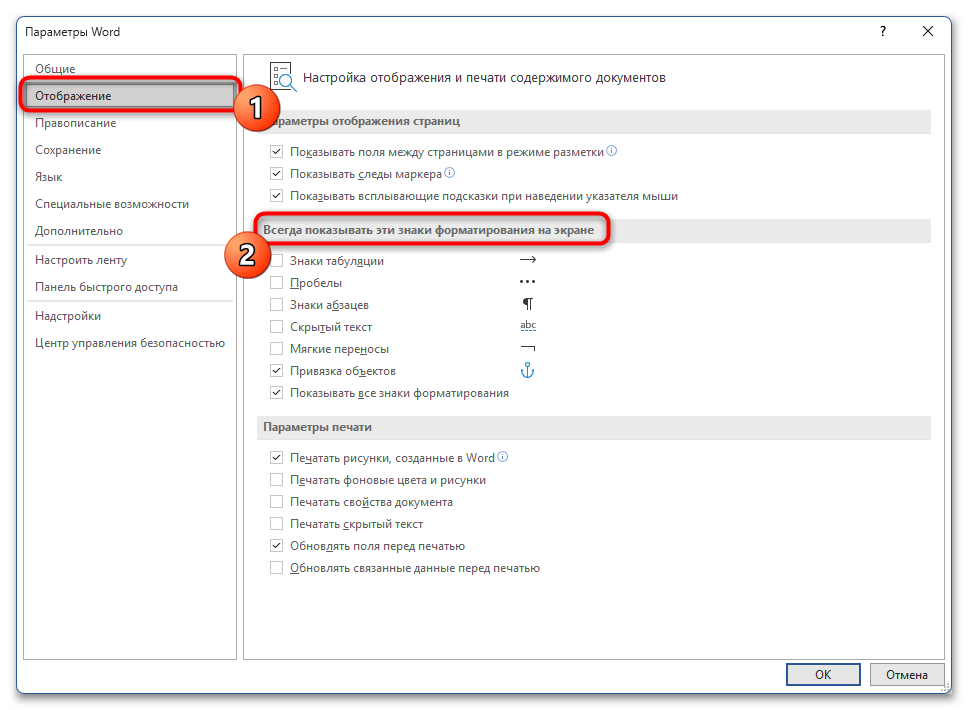The image size is (968, 710).
Task: Enable Печатать скрытый текст checkbox
Action: 277,524
